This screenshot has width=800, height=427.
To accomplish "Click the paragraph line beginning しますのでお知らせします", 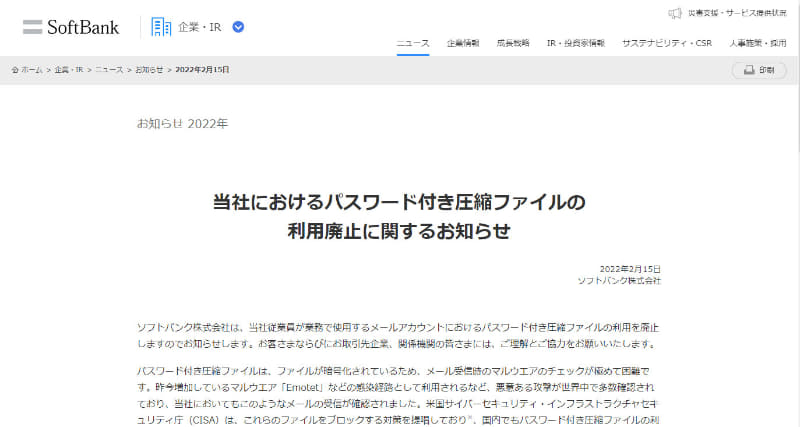I will pos(396,344).
